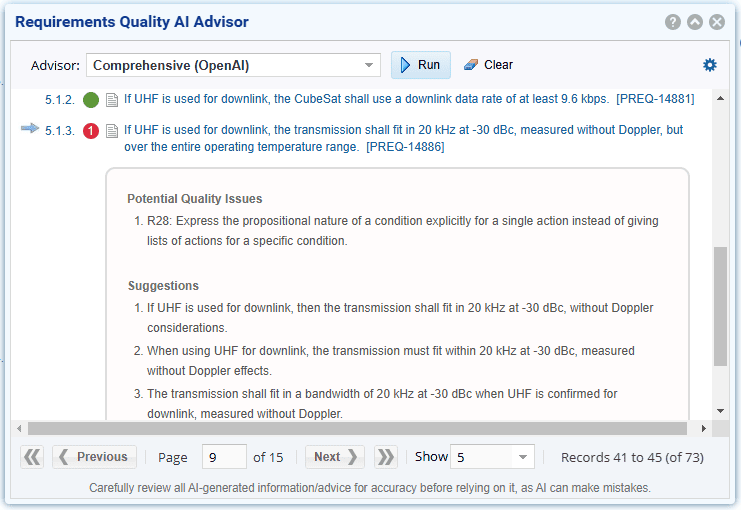Jump to first page with double-left arrows
This screenshot has height=510, width=741.
pyautogui.click(x=32, y=457)
